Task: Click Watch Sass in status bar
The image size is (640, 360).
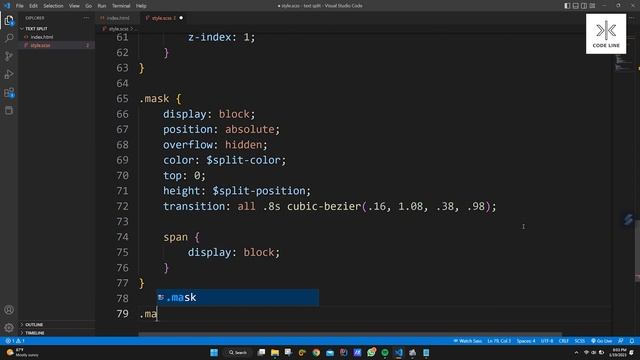Action: point(467,341)
